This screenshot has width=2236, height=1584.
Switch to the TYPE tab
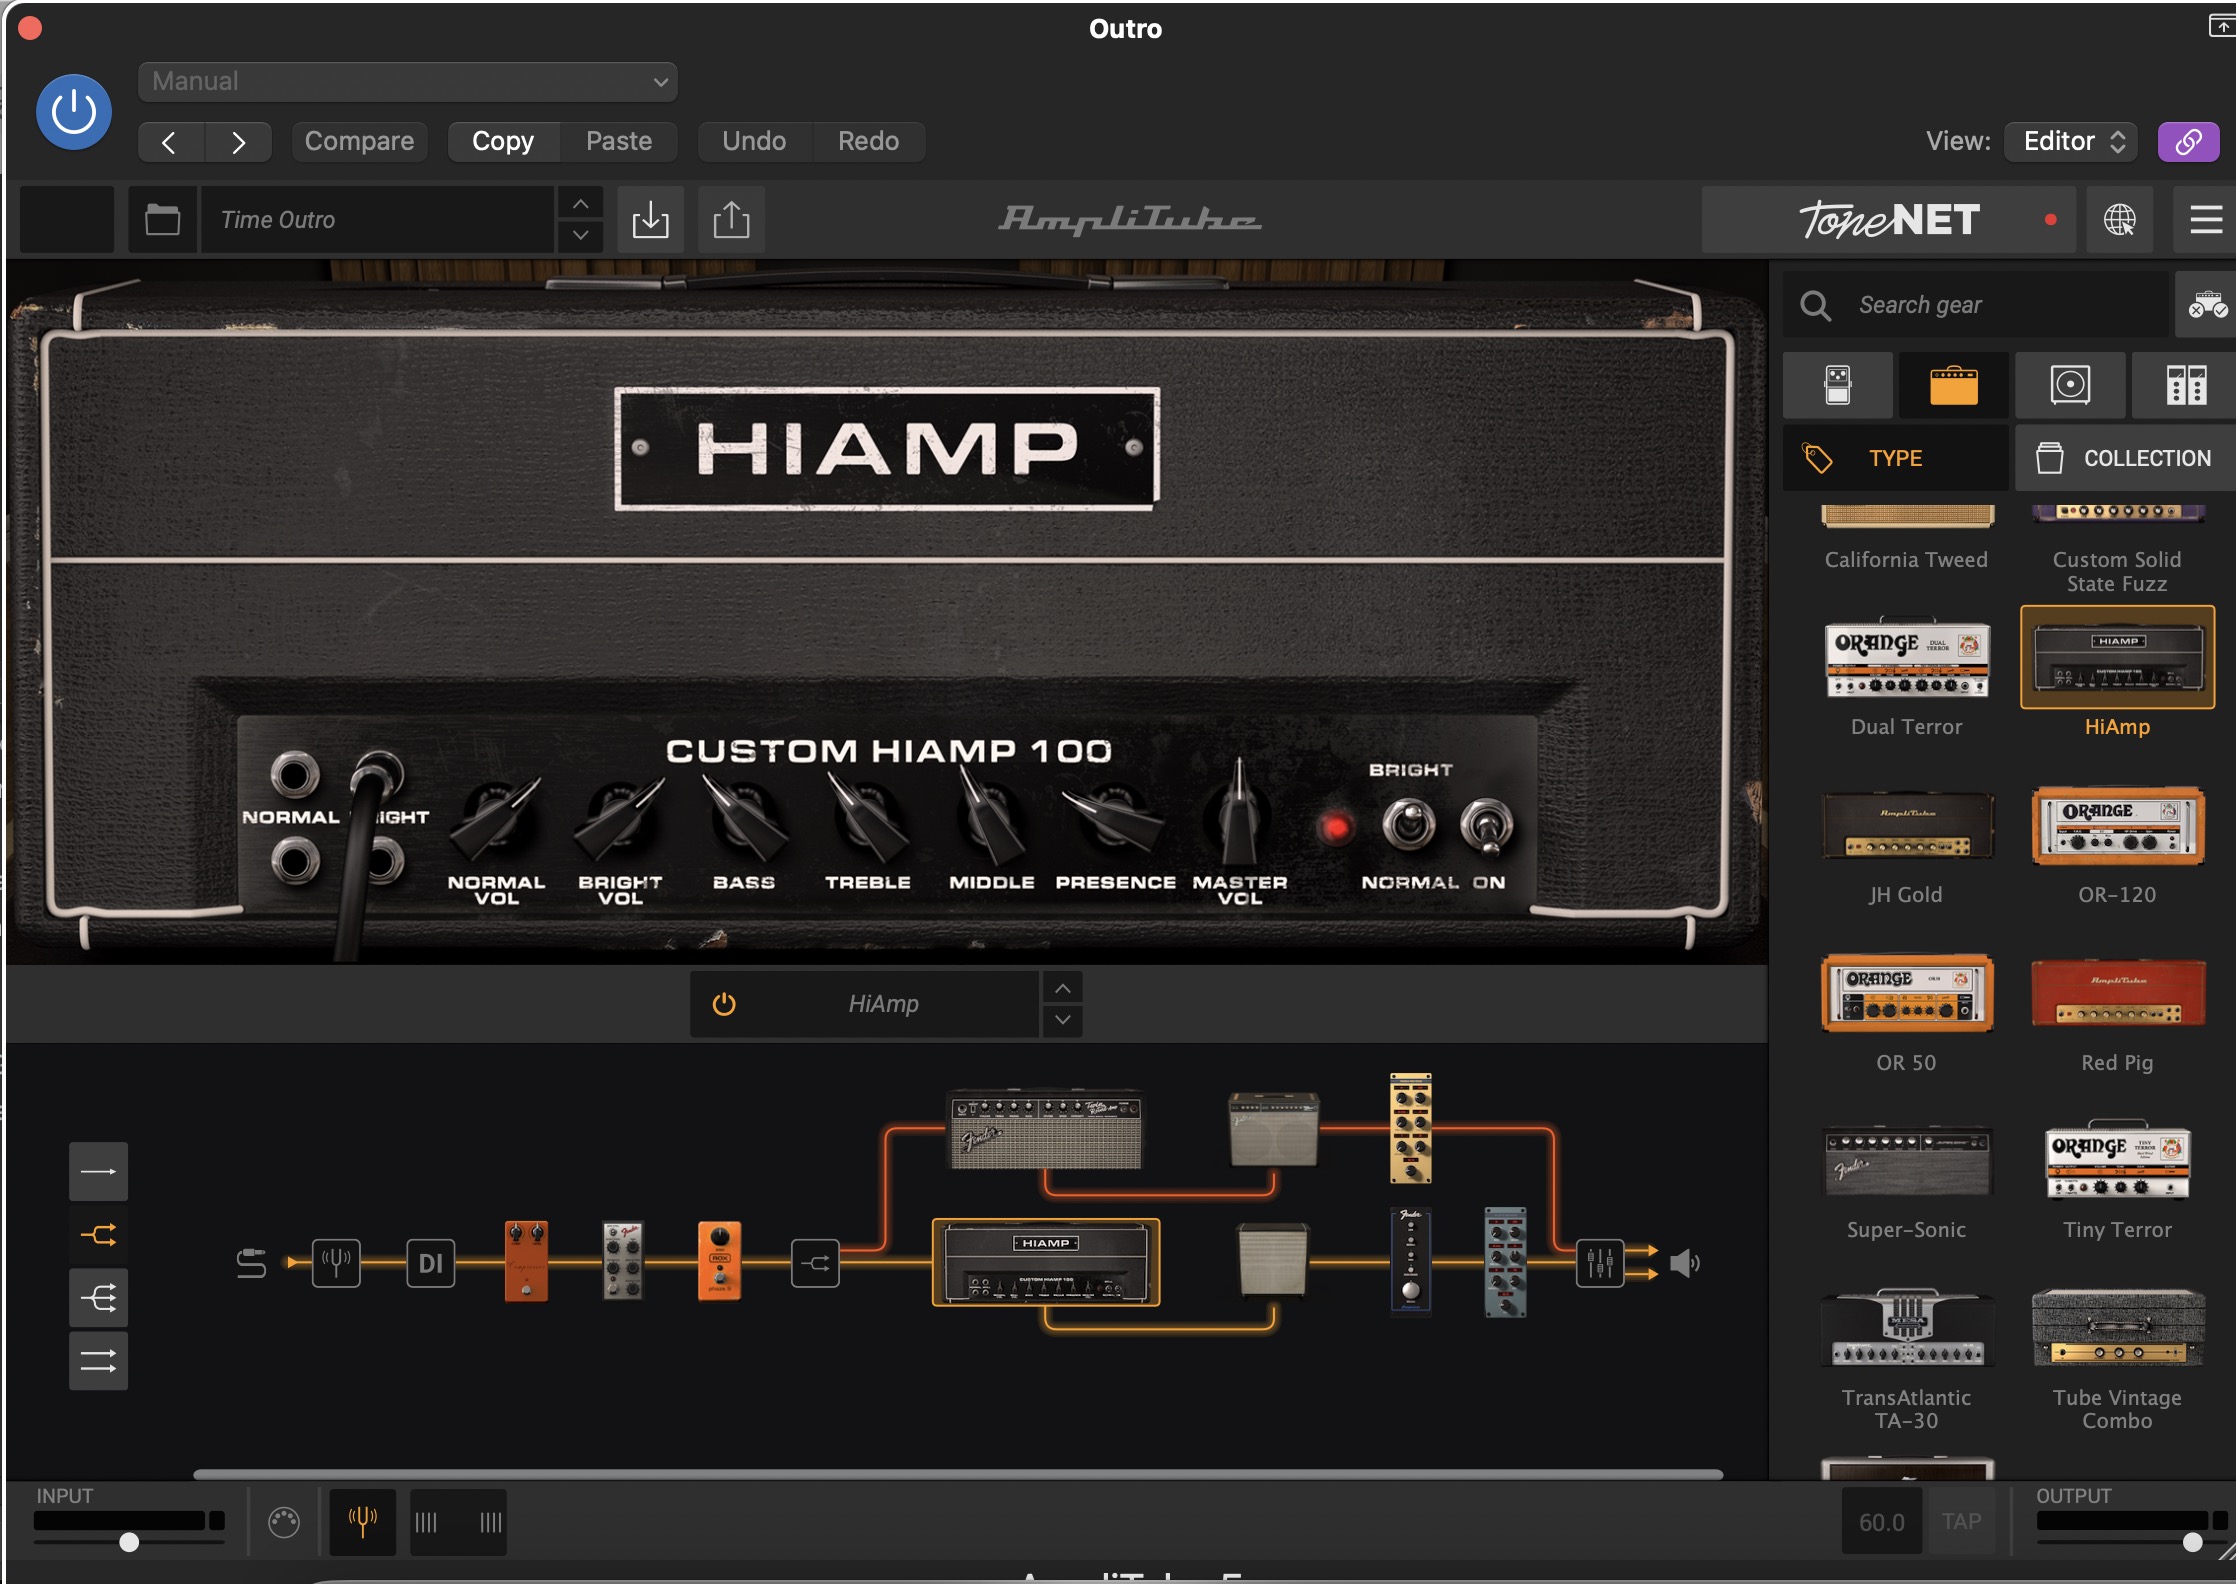click(x=1895, y=458)
